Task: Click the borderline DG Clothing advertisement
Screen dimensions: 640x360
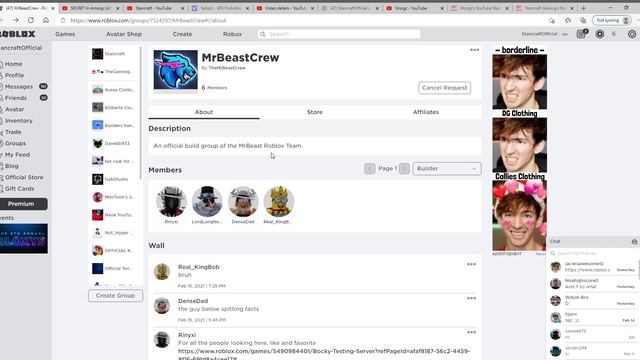Action: click(x=520, y=148)
